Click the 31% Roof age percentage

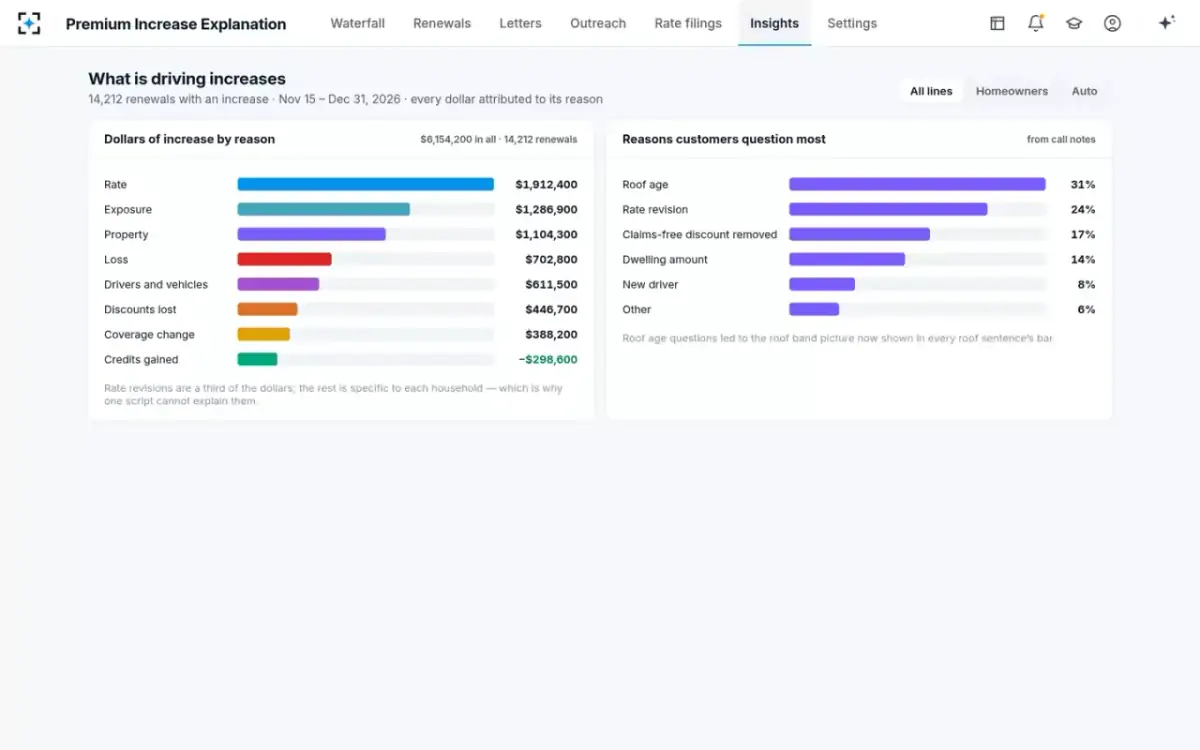[1083, 185]
